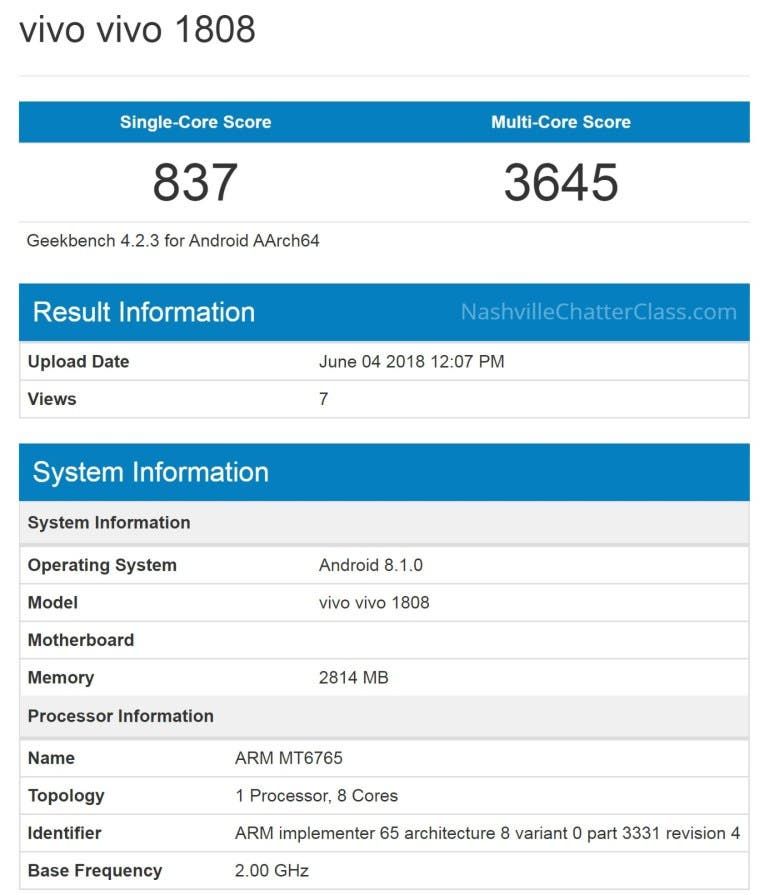Click the page title vivo vivo 1808
768x895 pixels.
138,29
